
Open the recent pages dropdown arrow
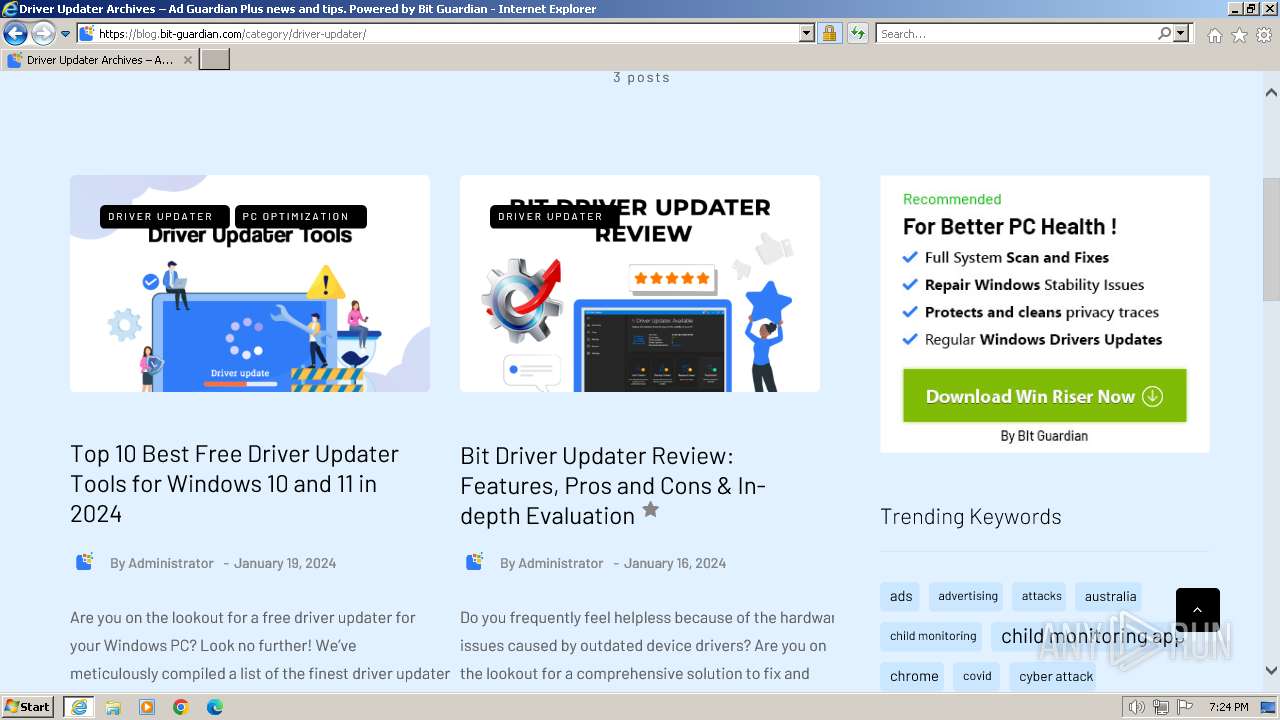(x=65, y=34)
